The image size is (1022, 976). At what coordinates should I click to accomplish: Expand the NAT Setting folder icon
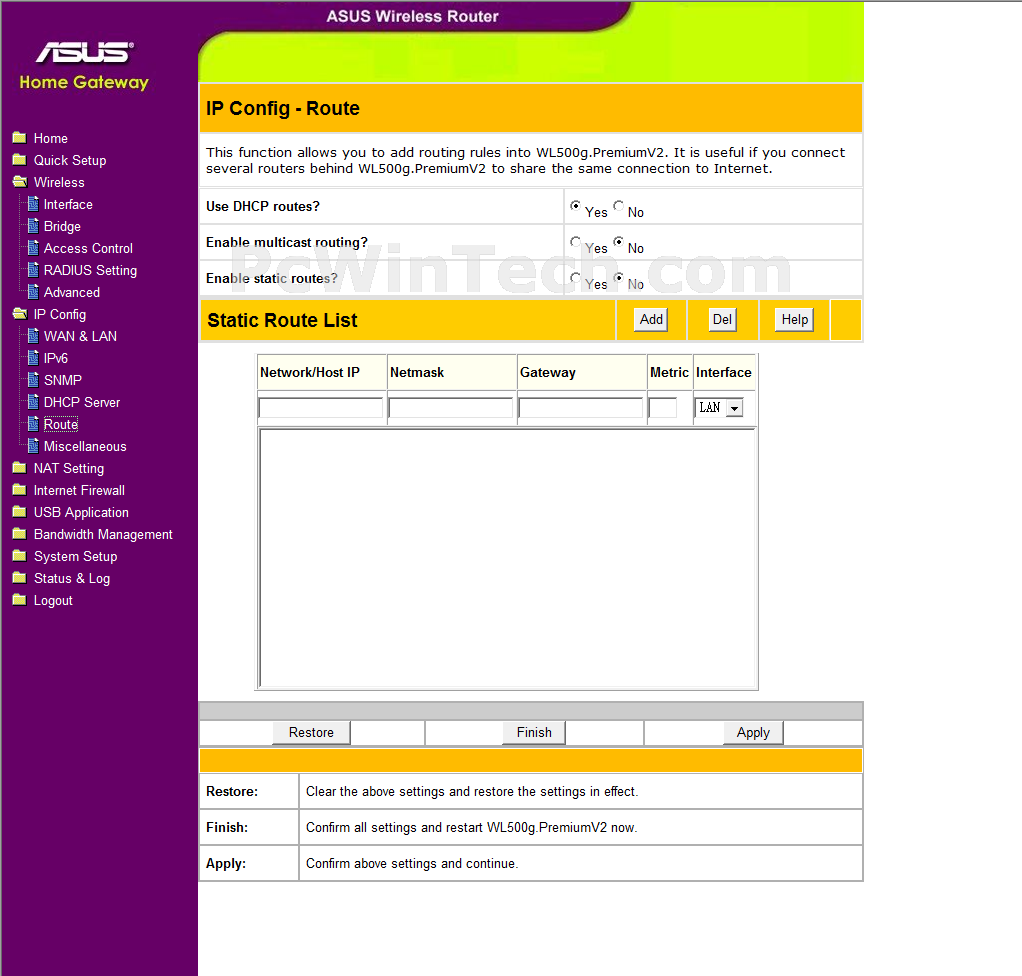(20, 467)
